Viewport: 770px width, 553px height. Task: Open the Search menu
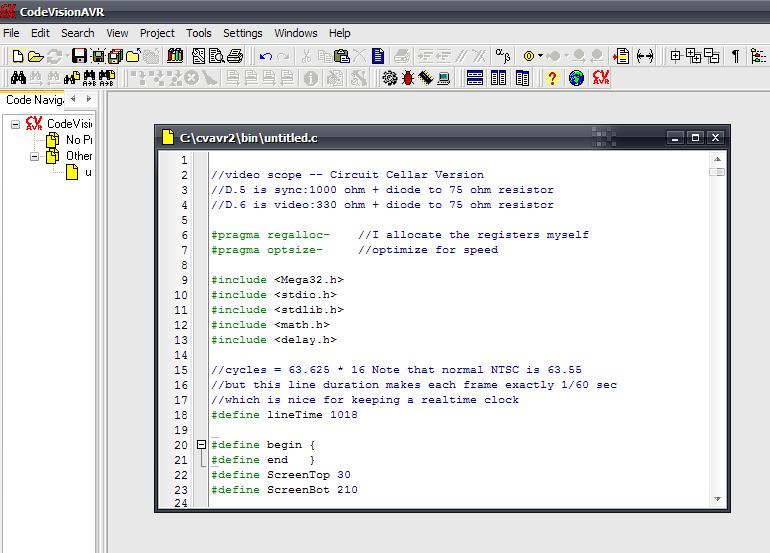pyautogui.click(x=78, y=33)
